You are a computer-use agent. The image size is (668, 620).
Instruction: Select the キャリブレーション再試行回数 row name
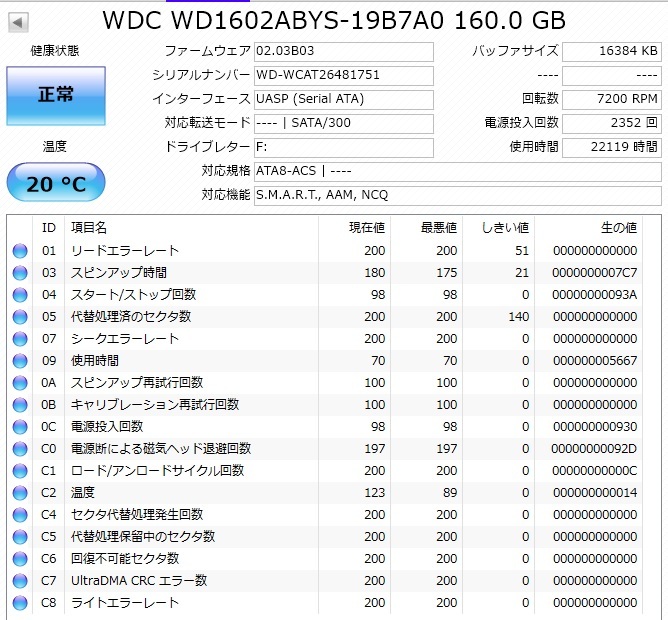[155, 405]
